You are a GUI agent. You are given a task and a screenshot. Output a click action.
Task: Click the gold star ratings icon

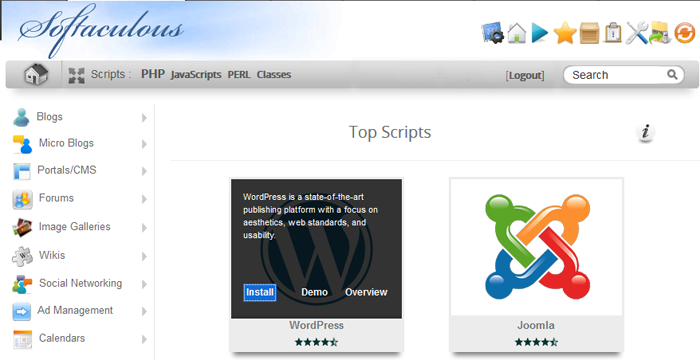coord(565,33)
